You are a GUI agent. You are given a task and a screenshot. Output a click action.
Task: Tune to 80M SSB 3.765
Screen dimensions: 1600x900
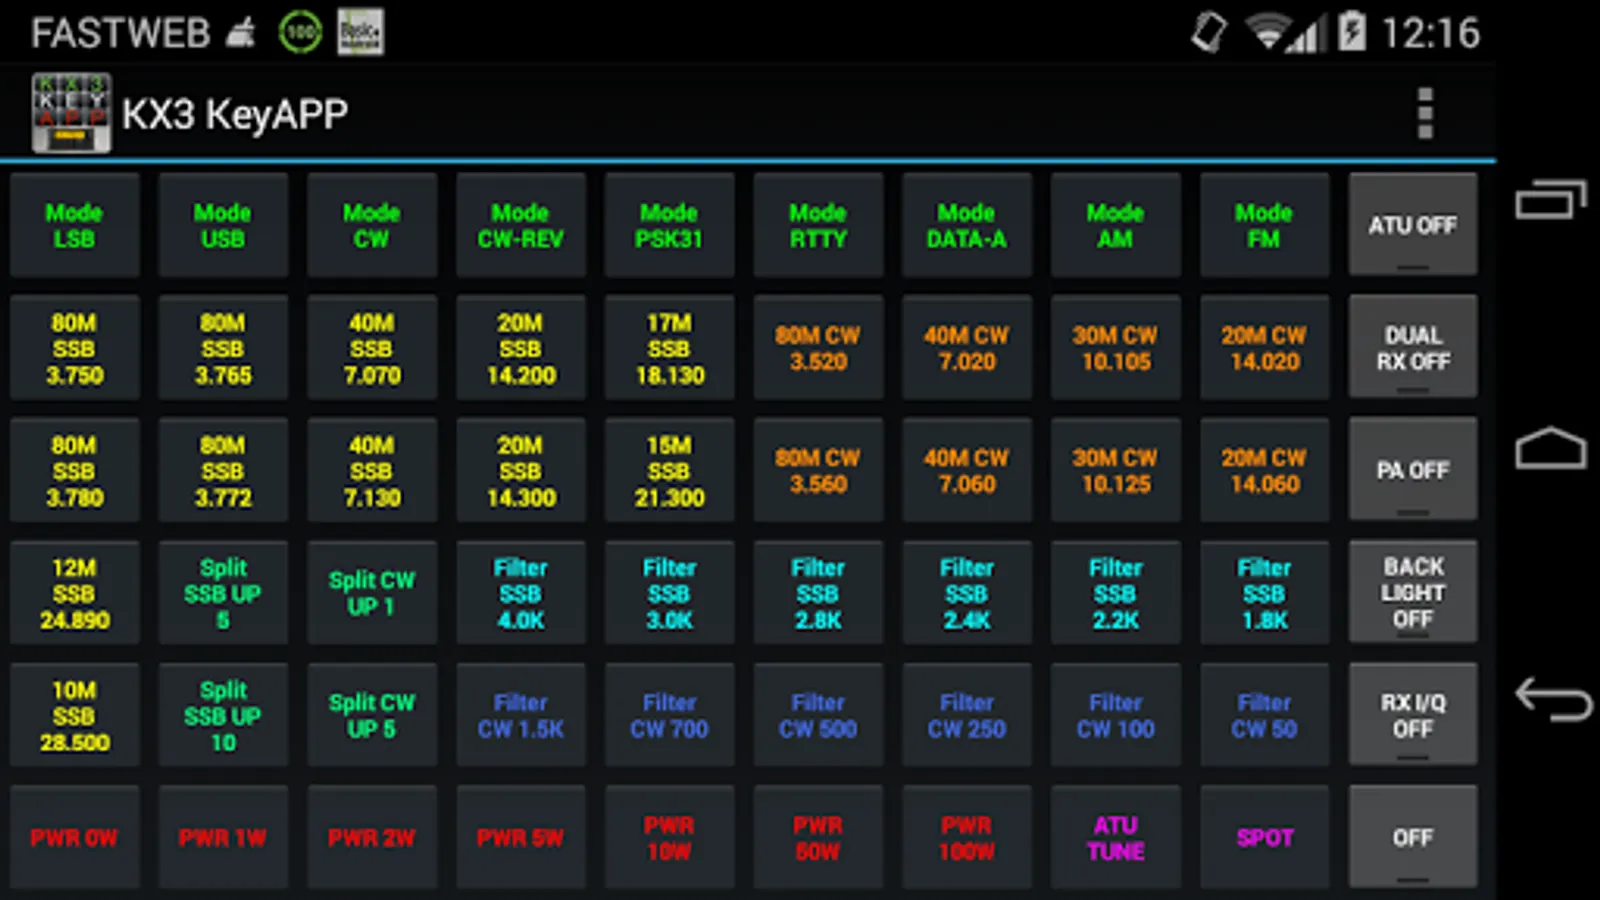(x=223, y=348)
